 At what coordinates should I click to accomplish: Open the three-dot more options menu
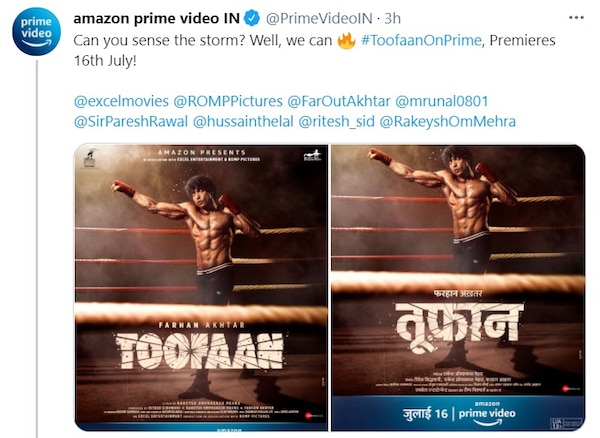576,18
